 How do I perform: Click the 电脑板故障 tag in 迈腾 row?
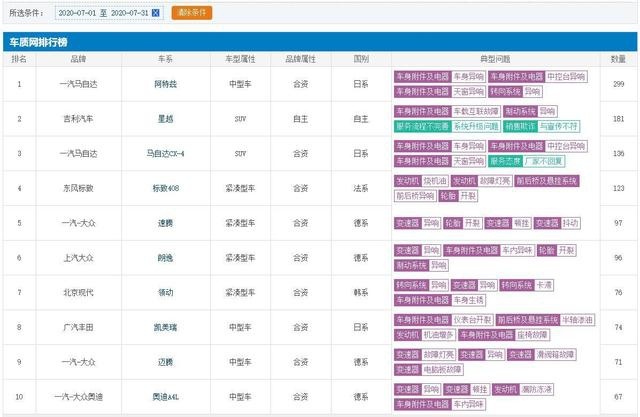click(442, 370)
